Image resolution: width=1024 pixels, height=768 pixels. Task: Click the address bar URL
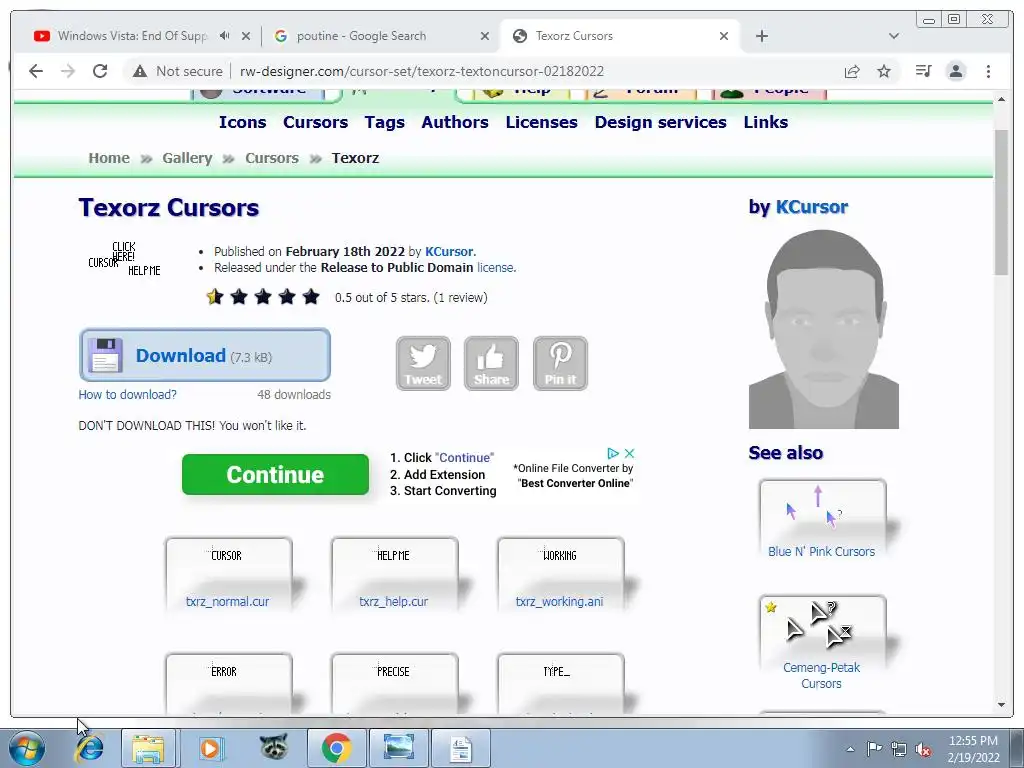click(x=422, y=71)
